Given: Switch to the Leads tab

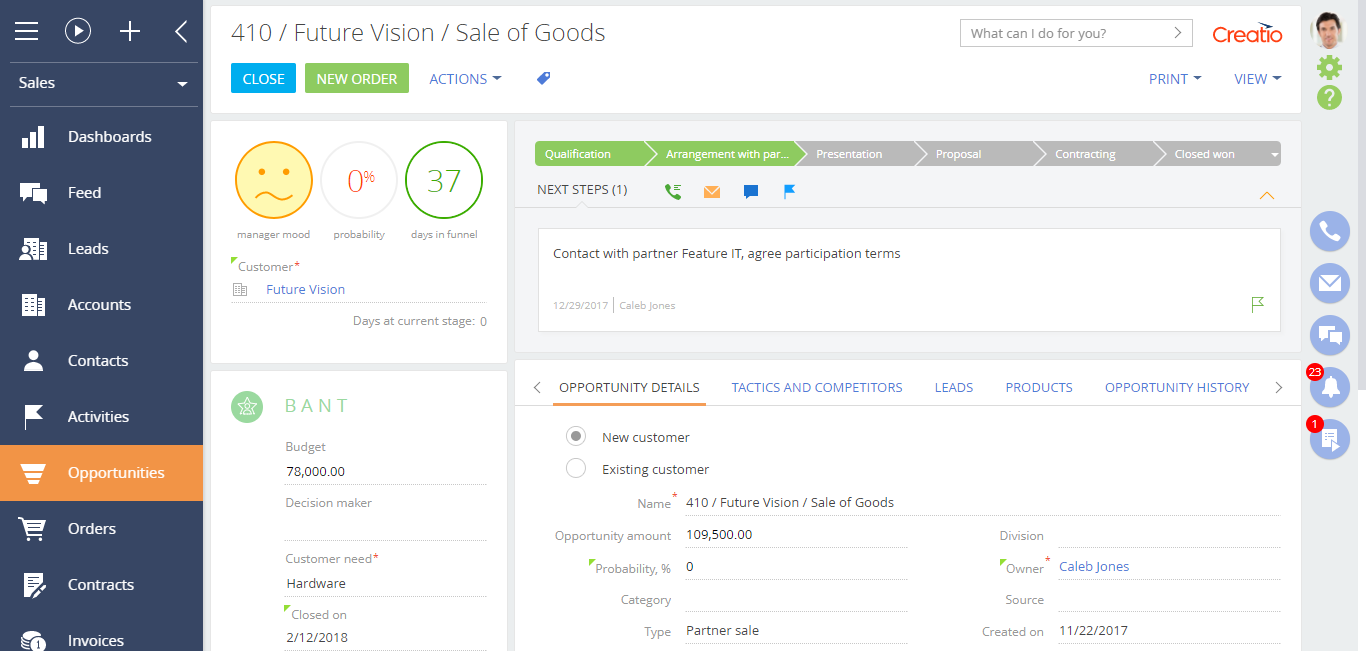Looking at the screenshot, I should pyautogui.click(x=954, y=388).
